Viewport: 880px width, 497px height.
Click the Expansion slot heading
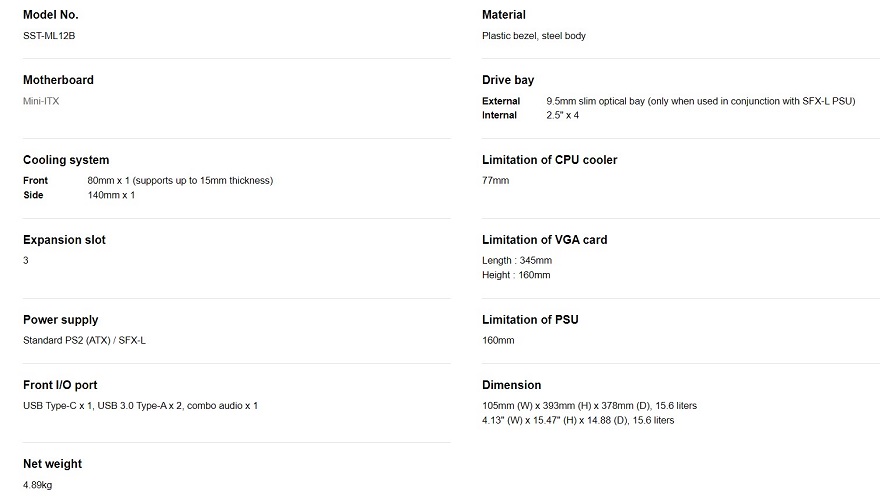point(65,240)
